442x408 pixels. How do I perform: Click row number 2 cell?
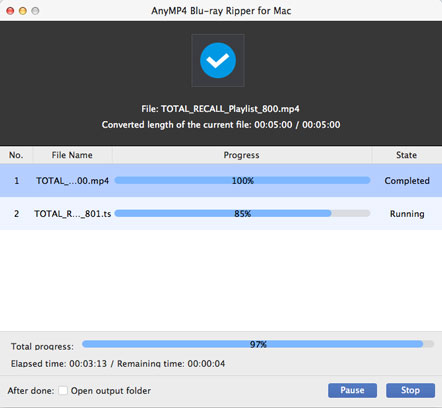pos(16,214)
